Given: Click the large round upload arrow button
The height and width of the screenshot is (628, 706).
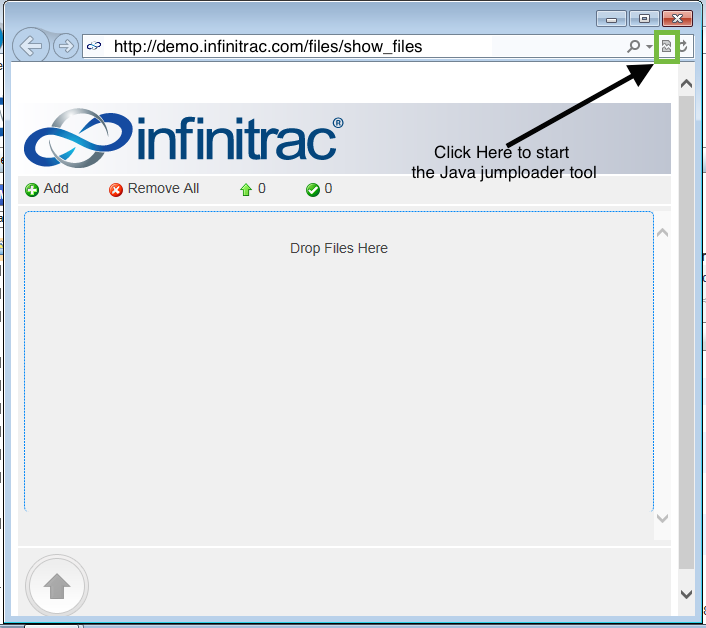Looking at the screenshot, I should click(57, 586).
